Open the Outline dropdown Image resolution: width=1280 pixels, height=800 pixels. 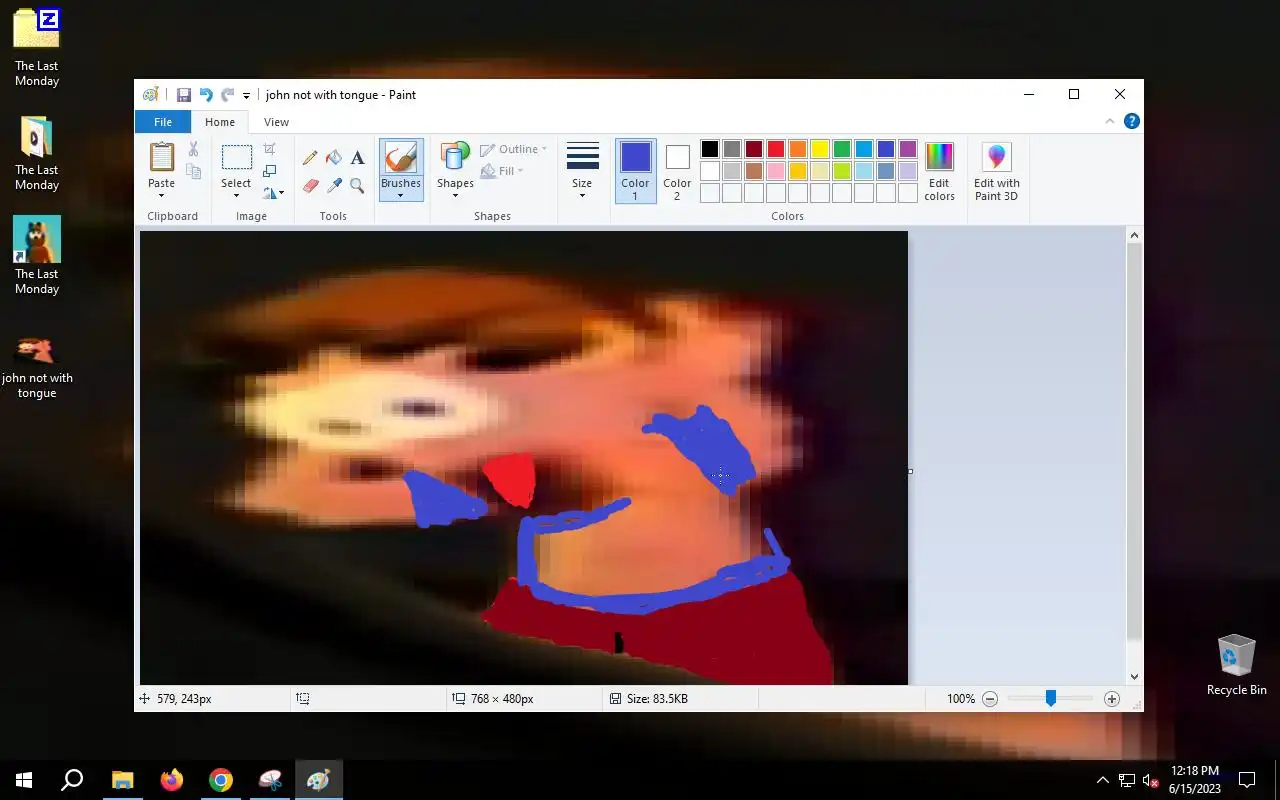(x=514, y=149)
